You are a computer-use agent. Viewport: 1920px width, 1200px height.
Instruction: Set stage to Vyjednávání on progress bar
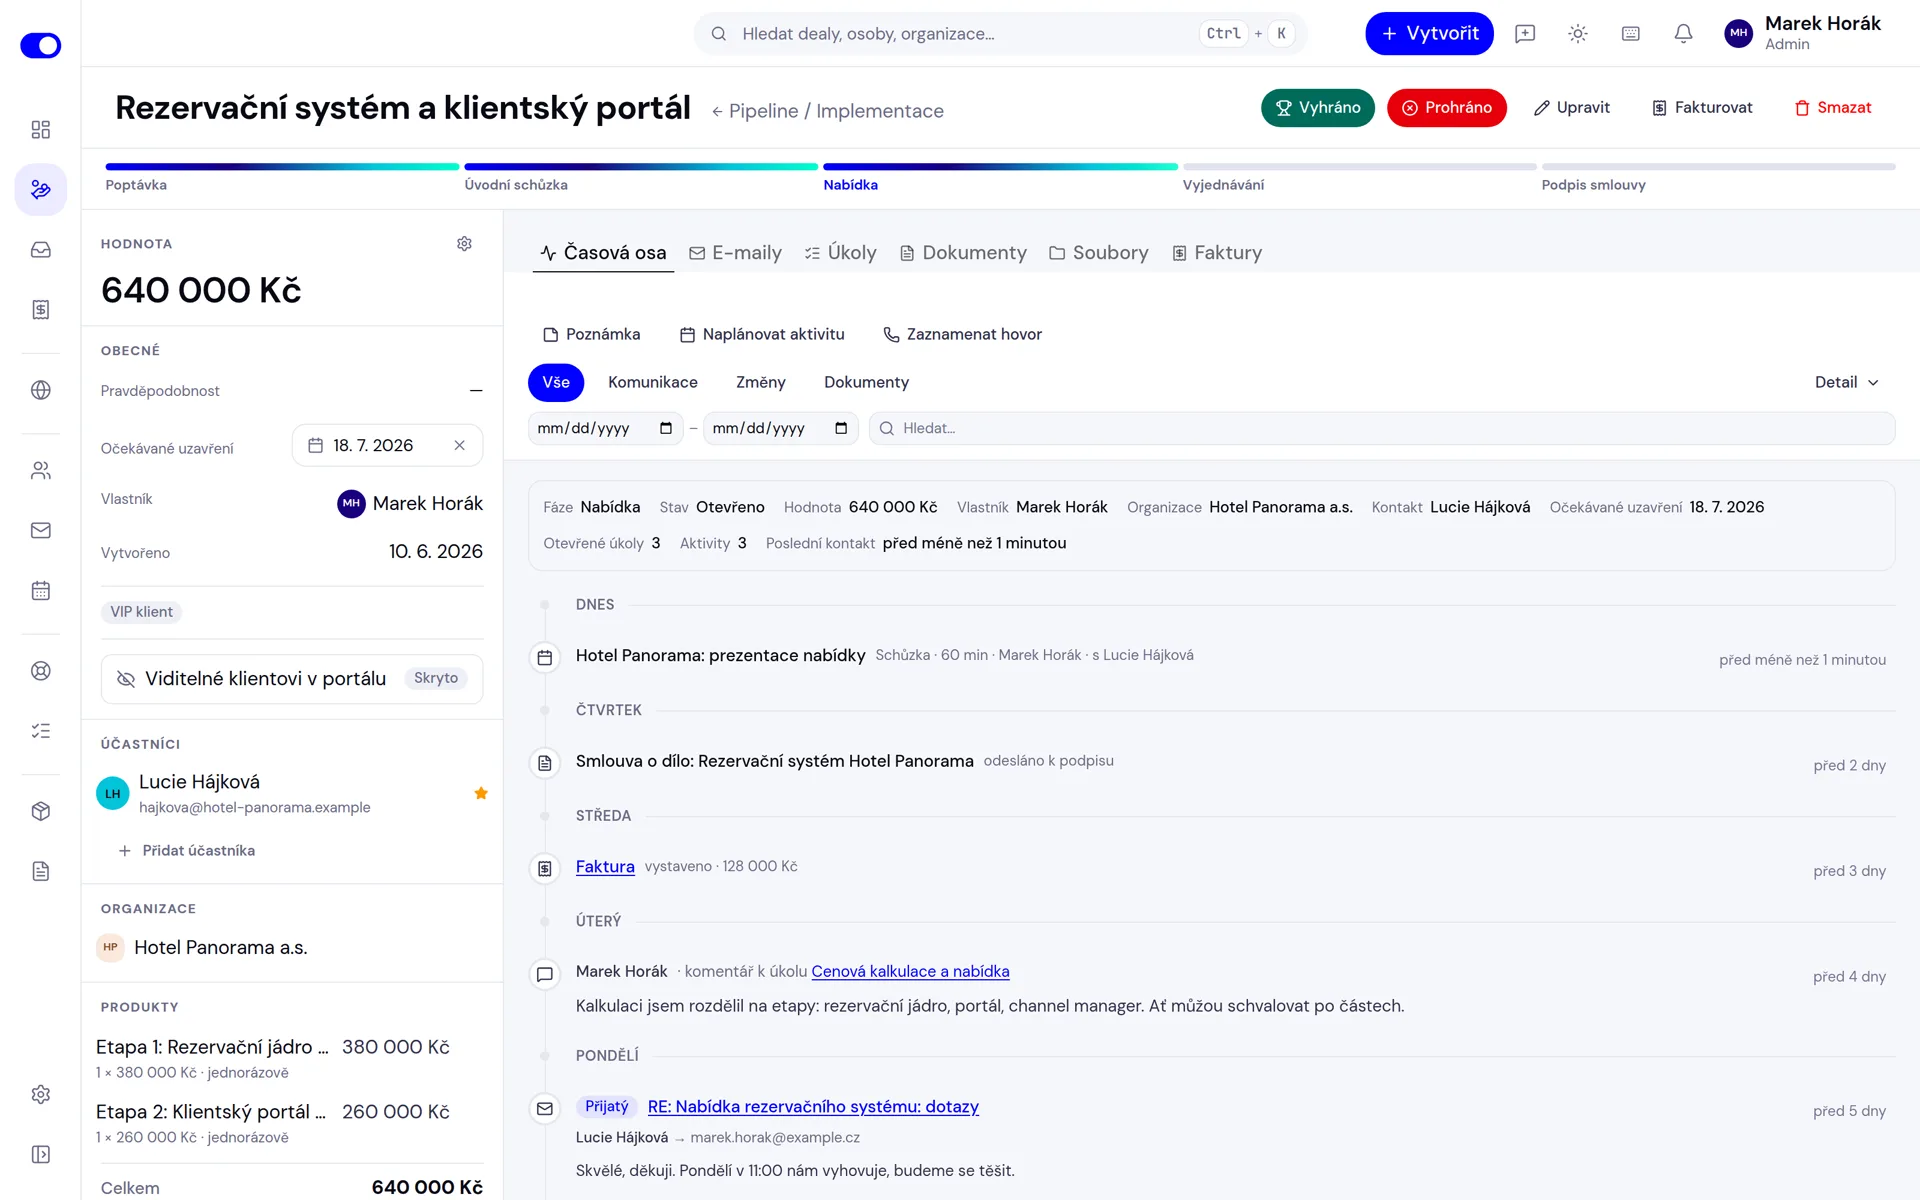tap(1359, 177)
